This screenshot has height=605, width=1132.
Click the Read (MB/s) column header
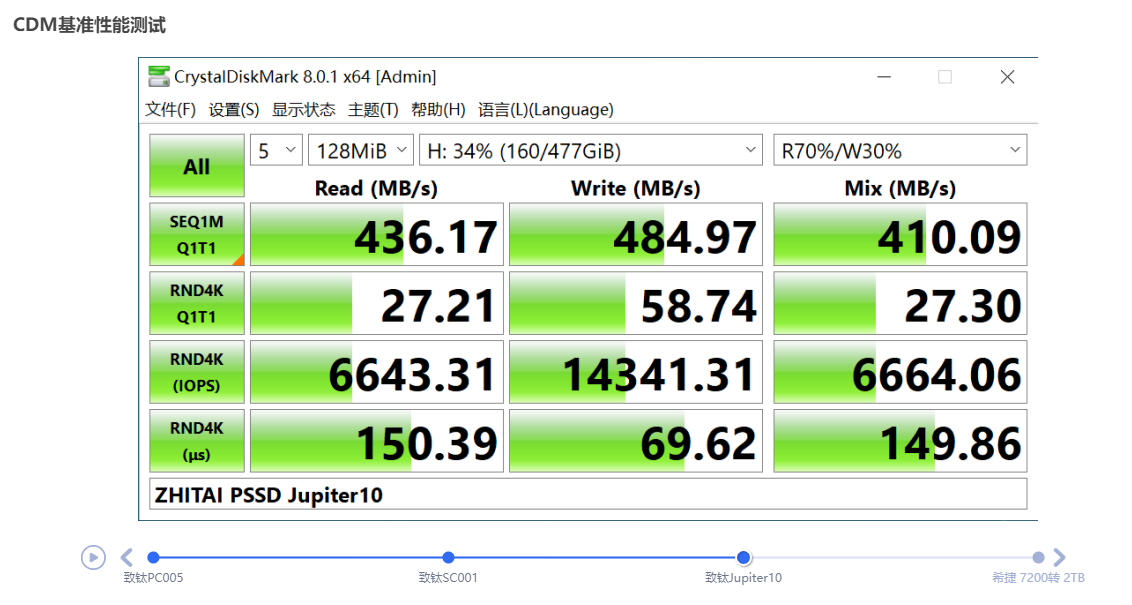[x=376, y=188]
